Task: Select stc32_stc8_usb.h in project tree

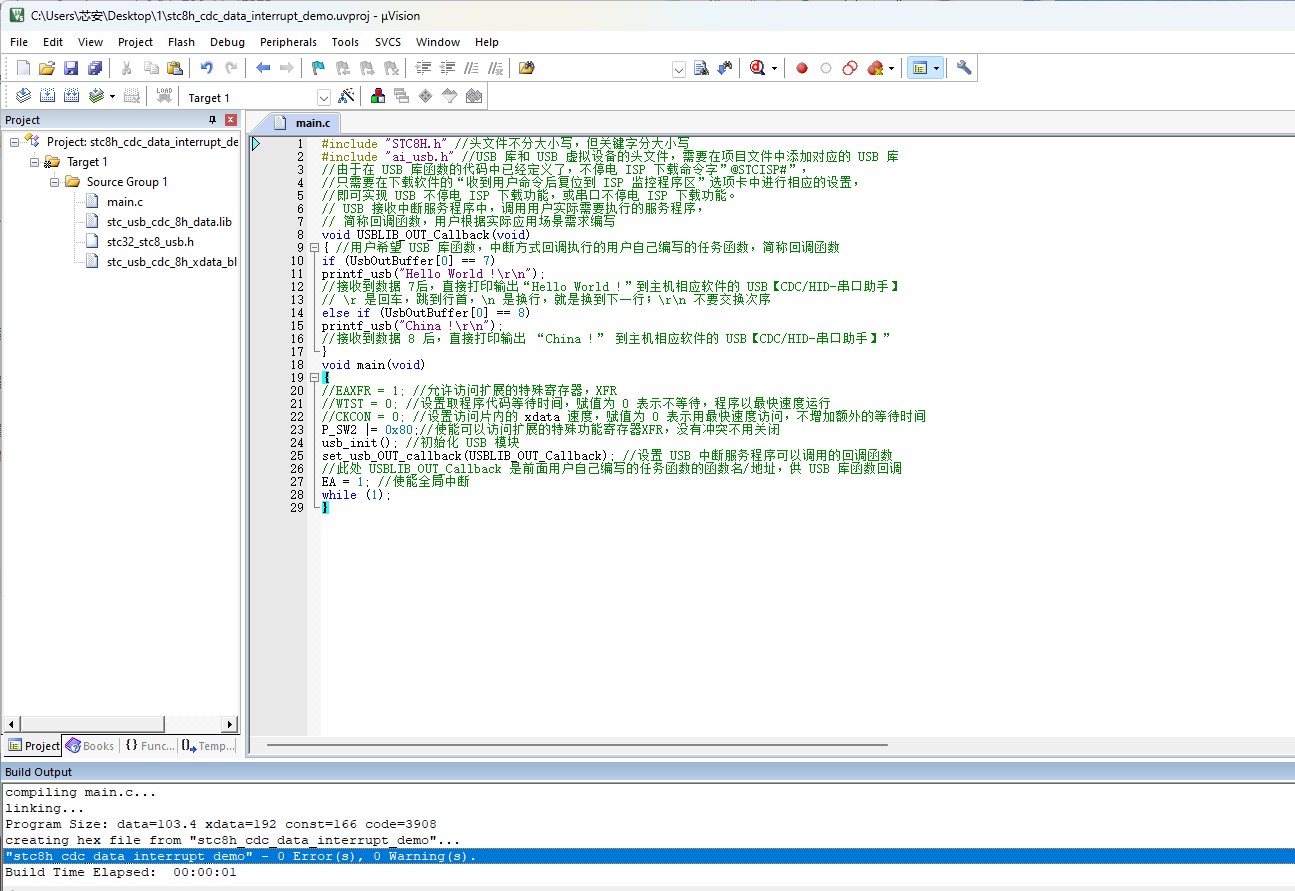Action: [150, 242]
